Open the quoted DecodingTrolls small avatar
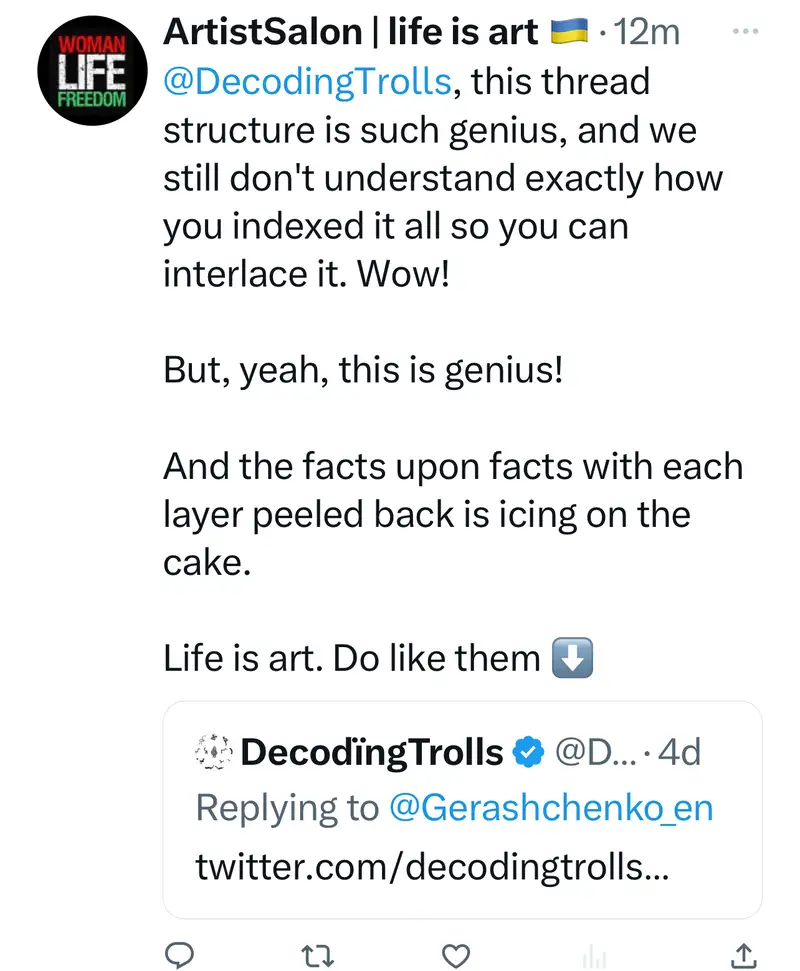Screen dimensions: 800x971 point(212,752)
